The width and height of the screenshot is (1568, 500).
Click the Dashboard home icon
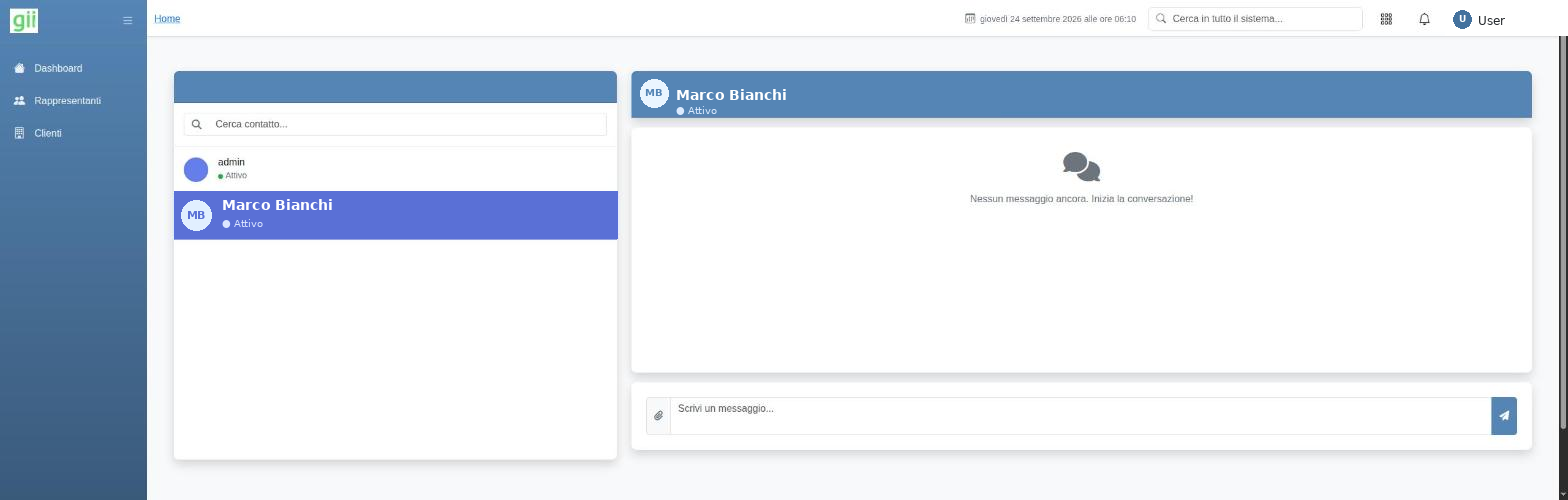[x=19, y=68]
